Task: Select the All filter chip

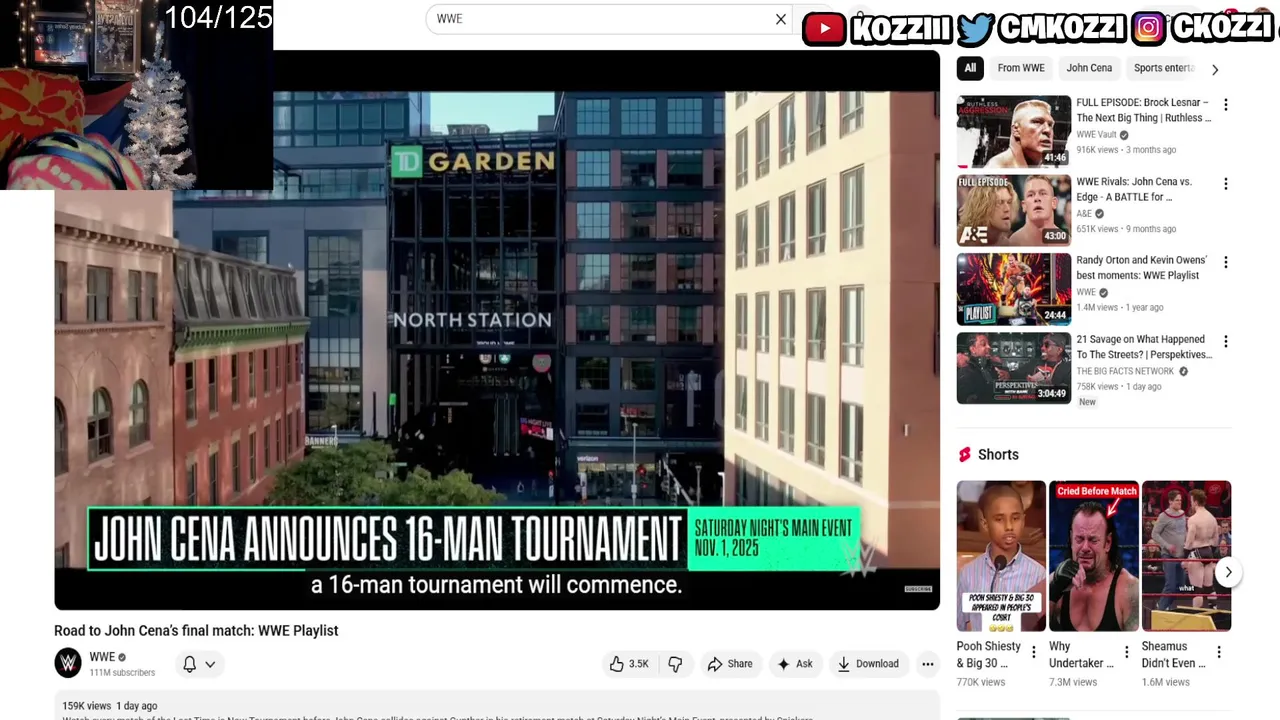Action: [970, 68]
